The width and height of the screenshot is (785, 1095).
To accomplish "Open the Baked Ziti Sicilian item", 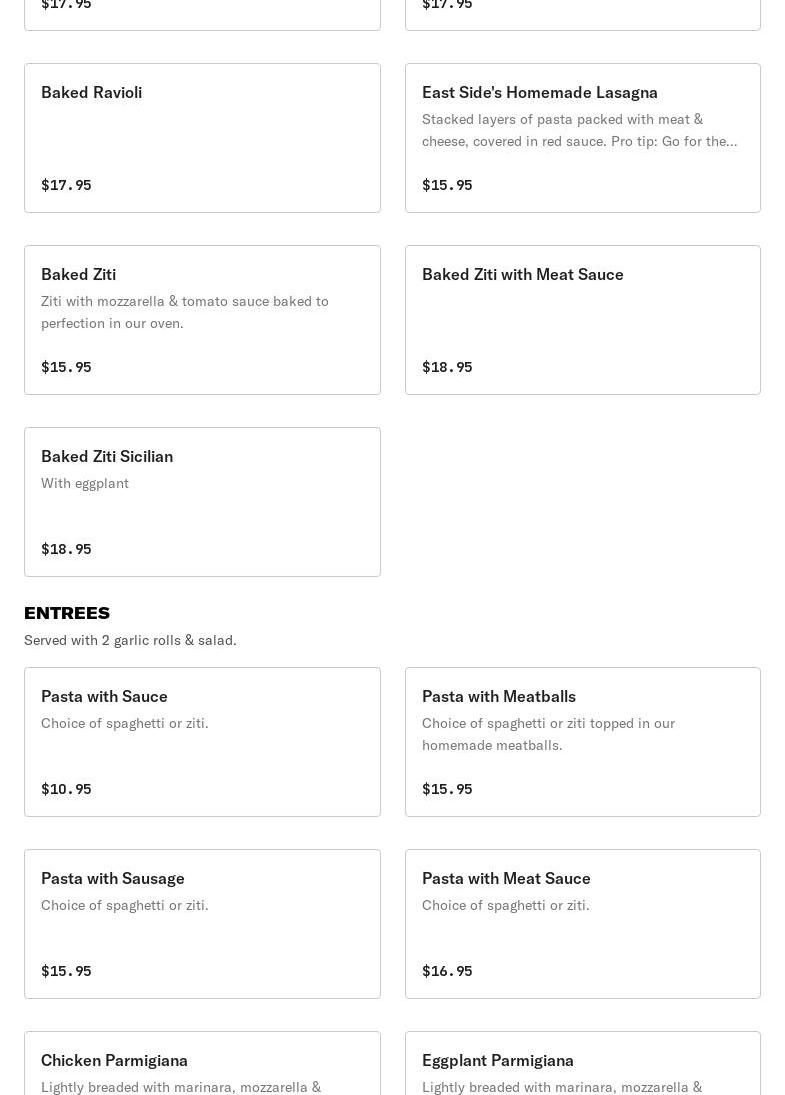I will tap(202, 502).
